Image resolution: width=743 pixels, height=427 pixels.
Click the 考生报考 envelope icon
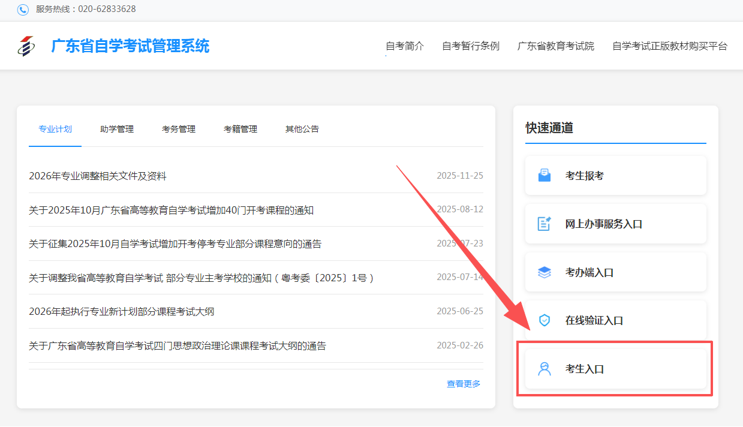pyautogui.click(x=544, y=176)
